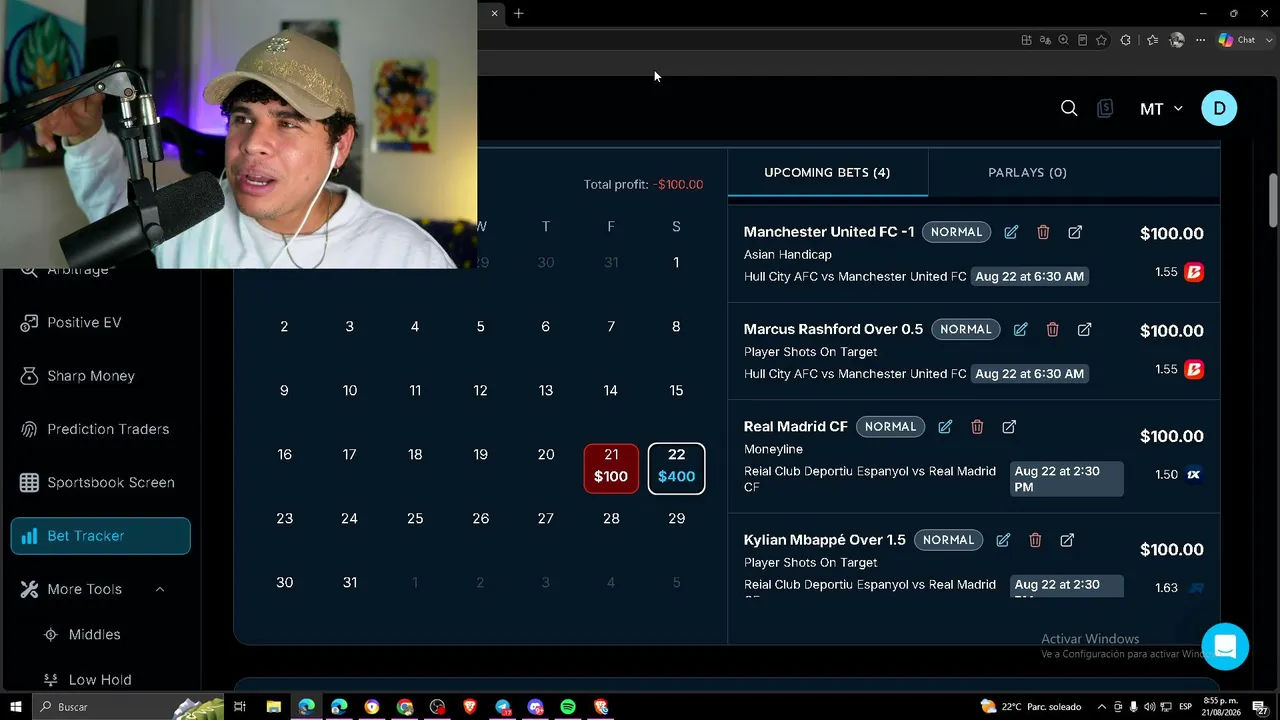Open Prediction Traders from the sidebar
Screen dimensions: 1280x720
[x=100, y=429]
